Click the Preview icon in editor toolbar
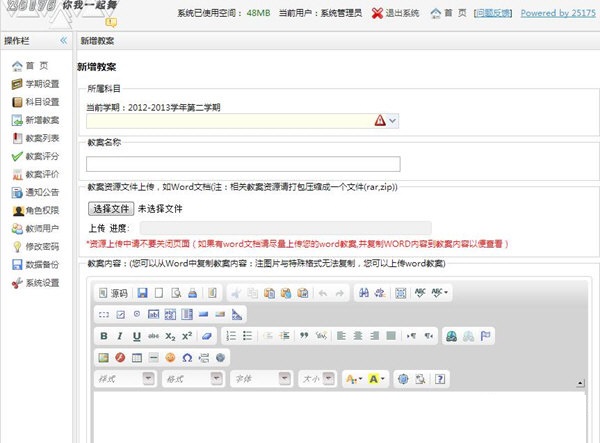Screen dimensions: 600x443 176,293
